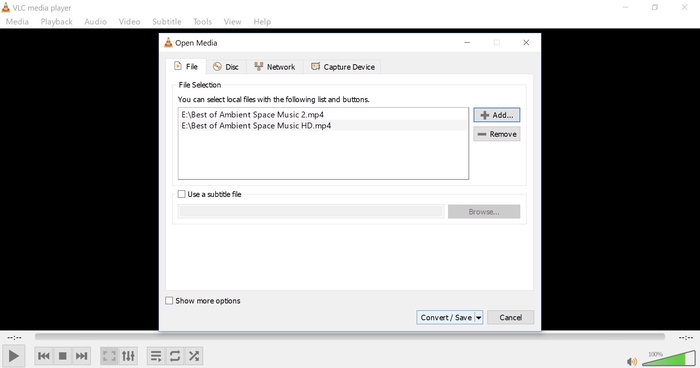The width and height of the screenshot is (700, 368).
Task: Click the playback seek bar
Action: pos(350,337)
